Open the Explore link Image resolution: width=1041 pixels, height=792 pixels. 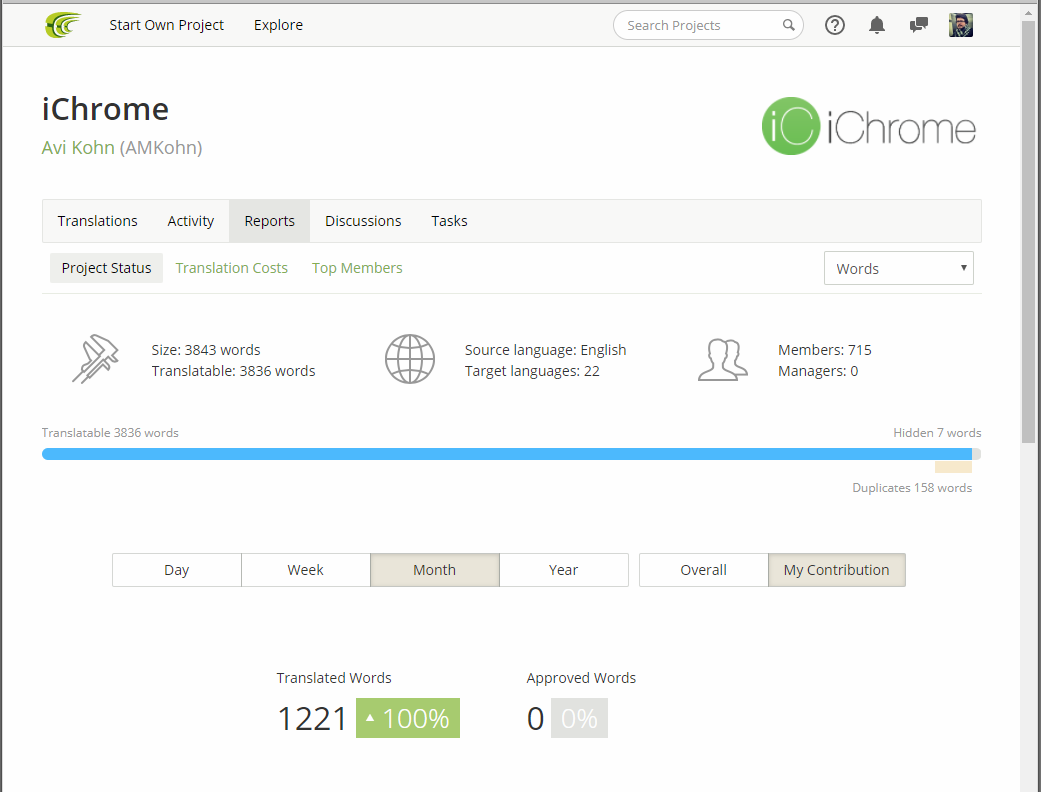click(278, 25)
